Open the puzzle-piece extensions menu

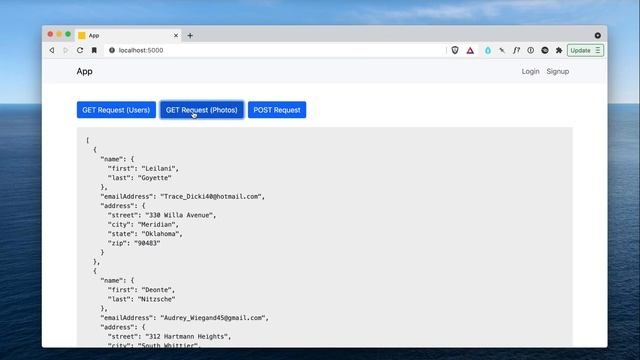[559, 50]
